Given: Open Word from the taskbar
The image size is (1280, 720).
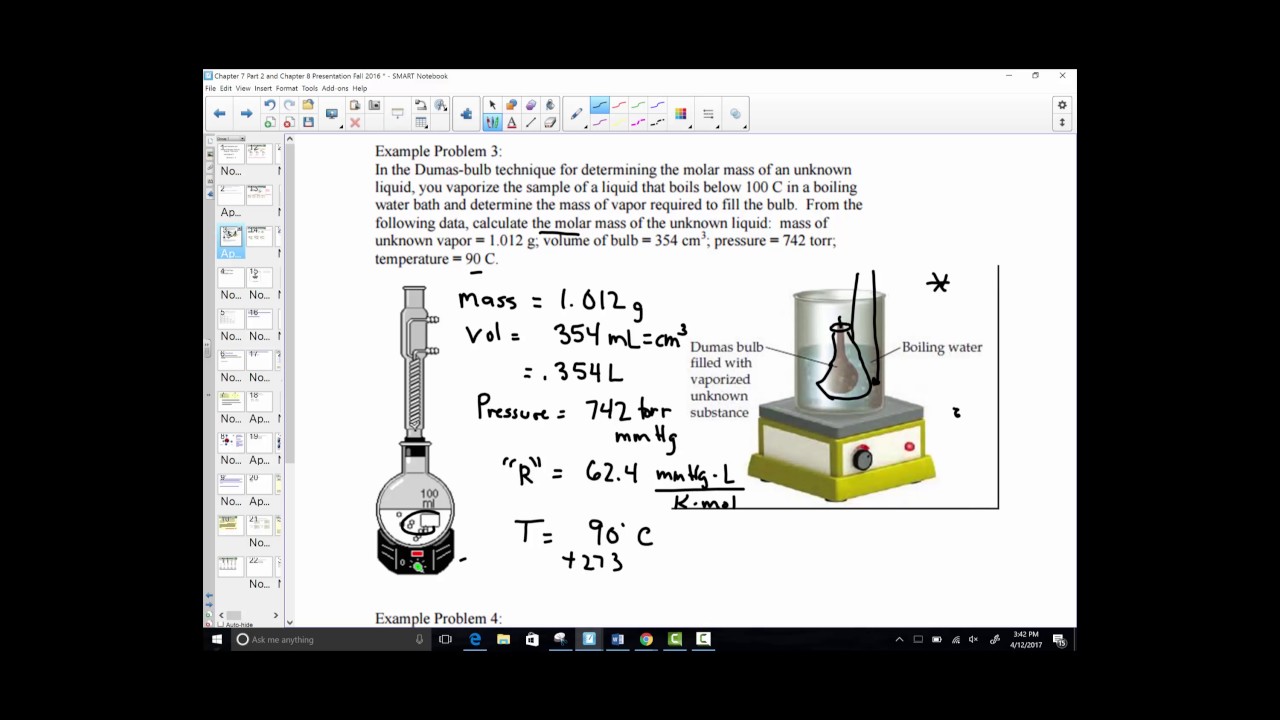Looking at the screenshot, I should pos(617,639).
